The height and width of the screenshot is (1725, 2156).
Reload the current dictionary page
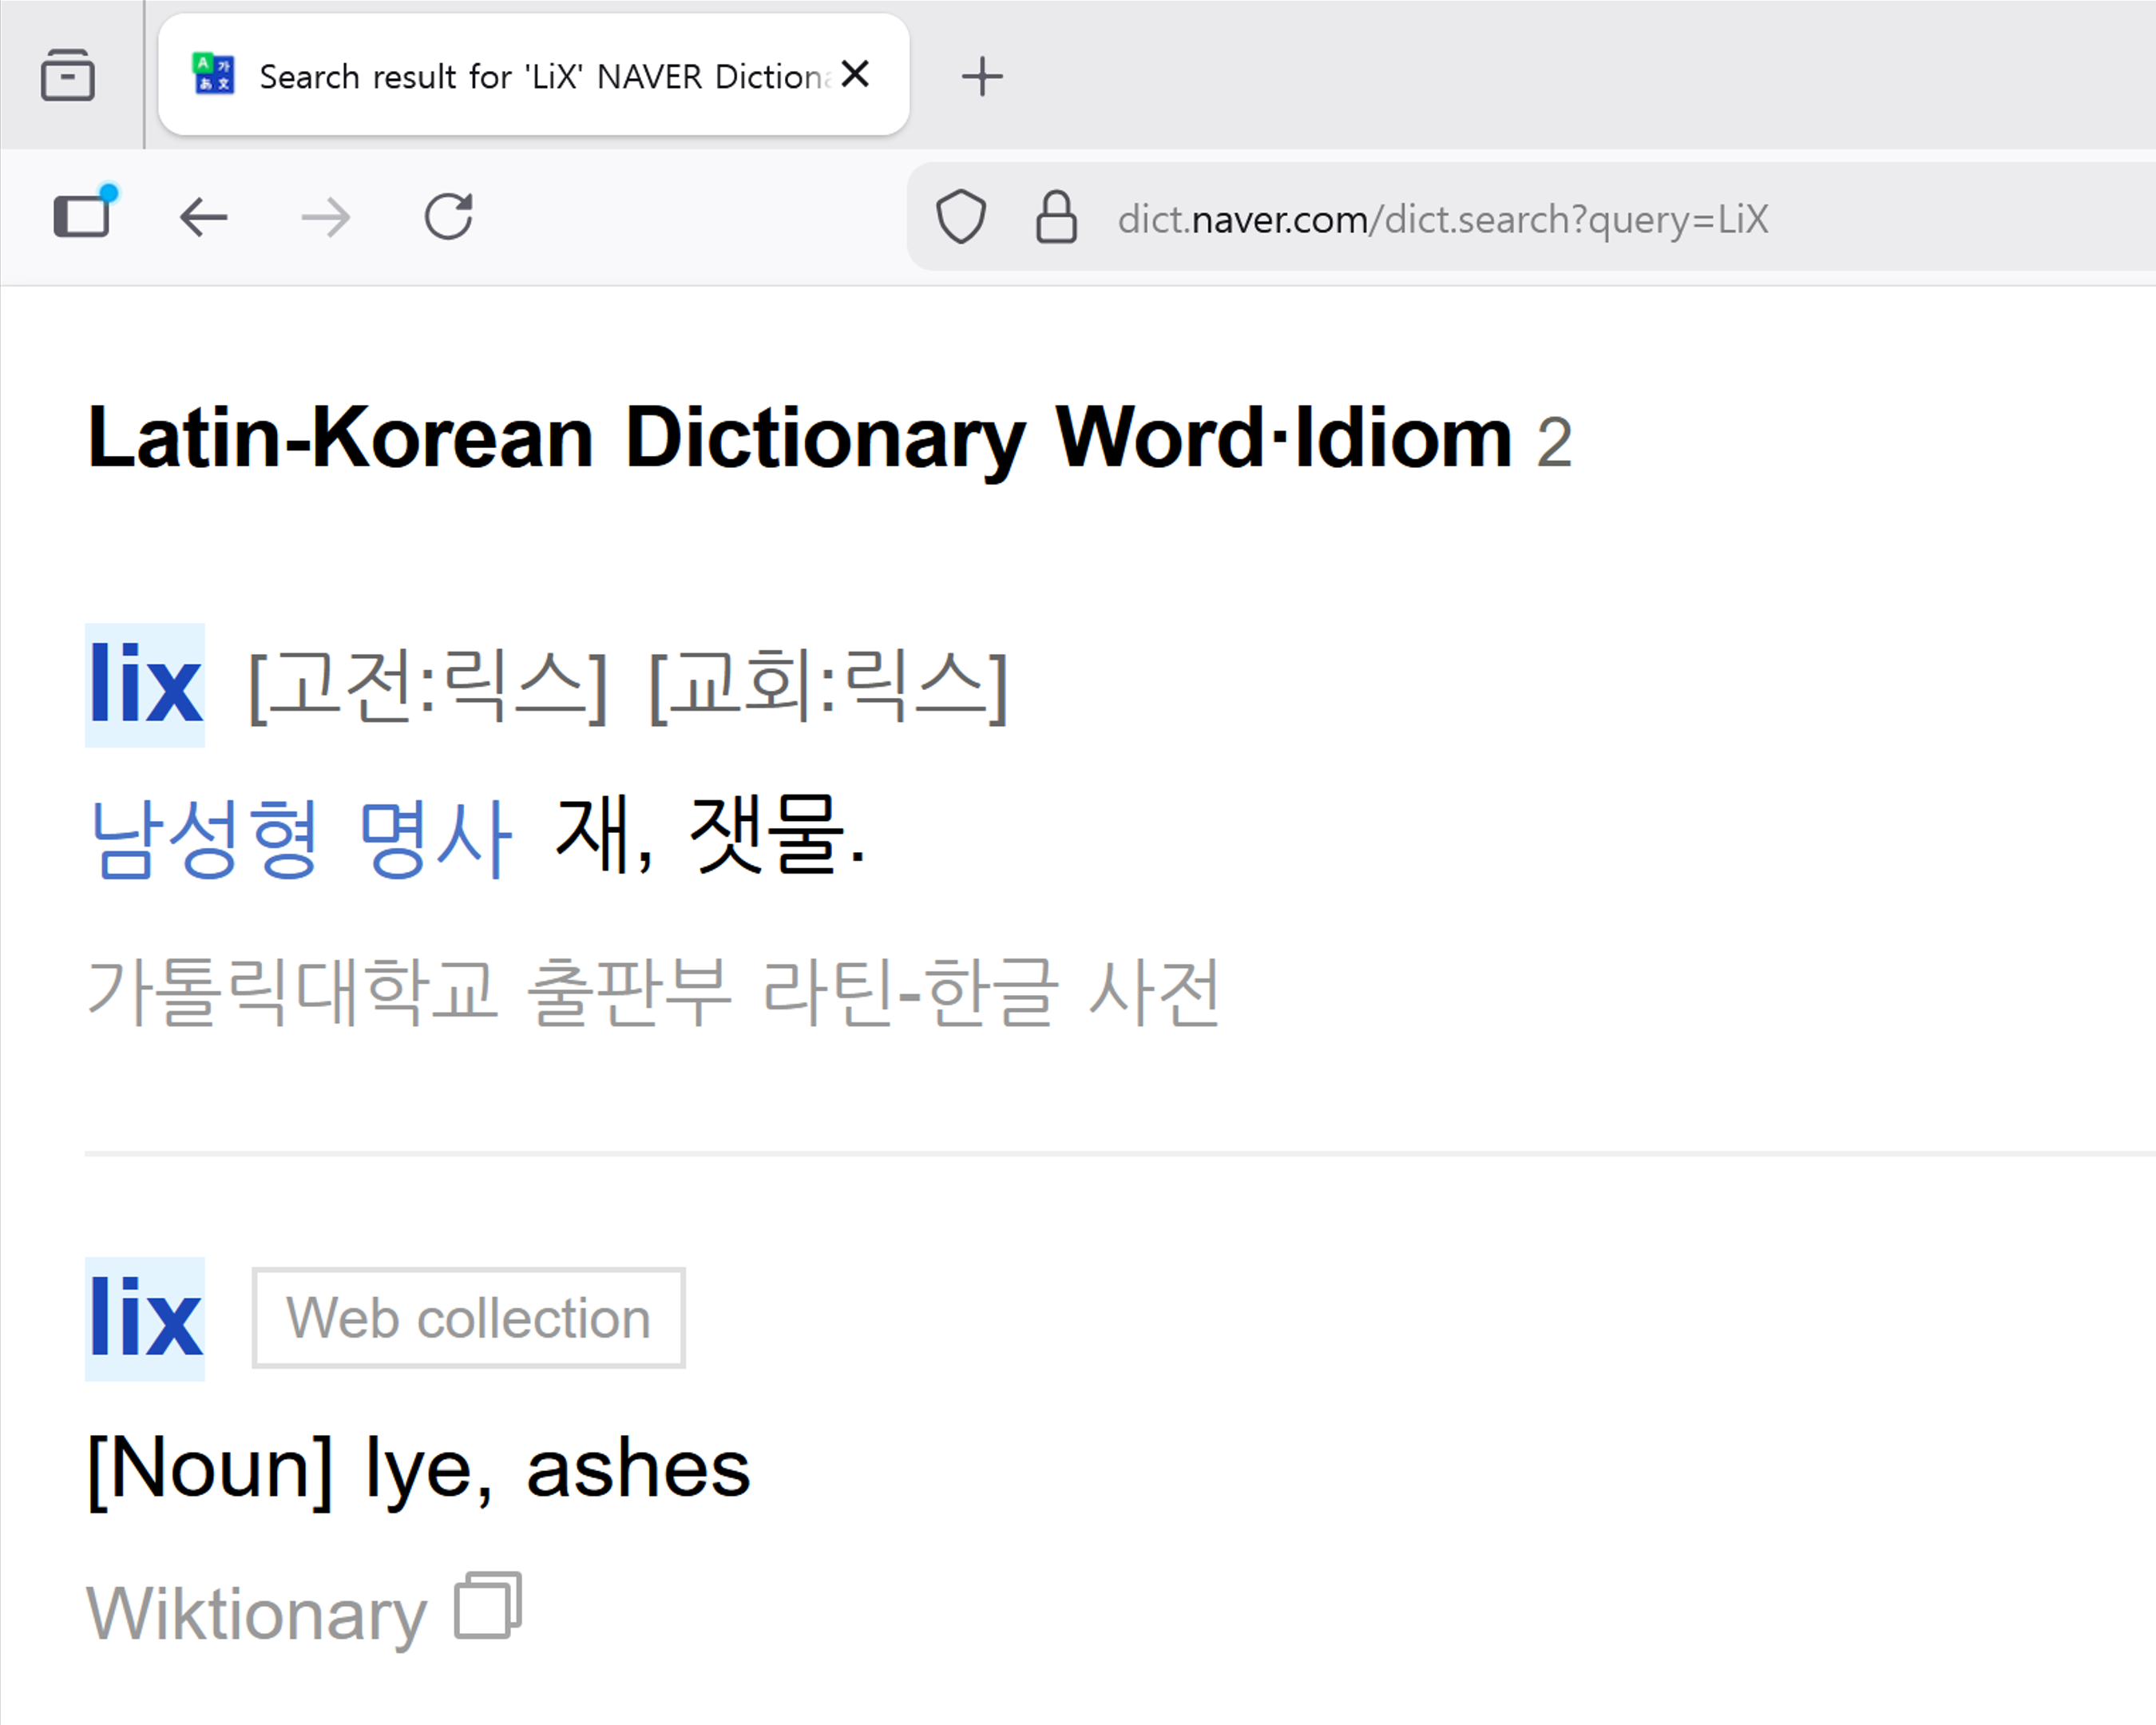pos(448,217)
